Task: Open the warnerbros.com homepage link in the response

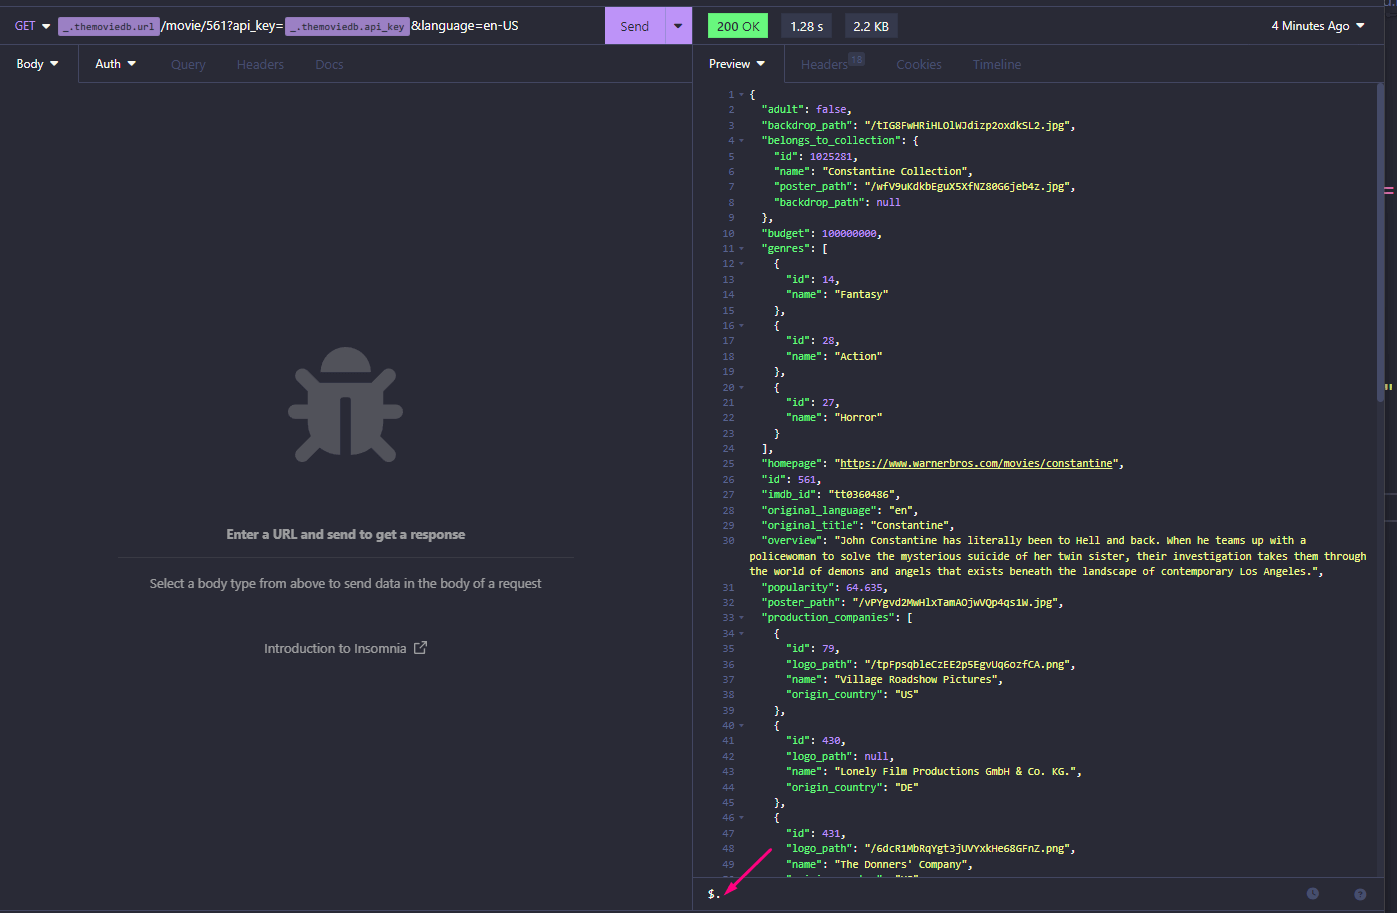Action: [976, 464]
